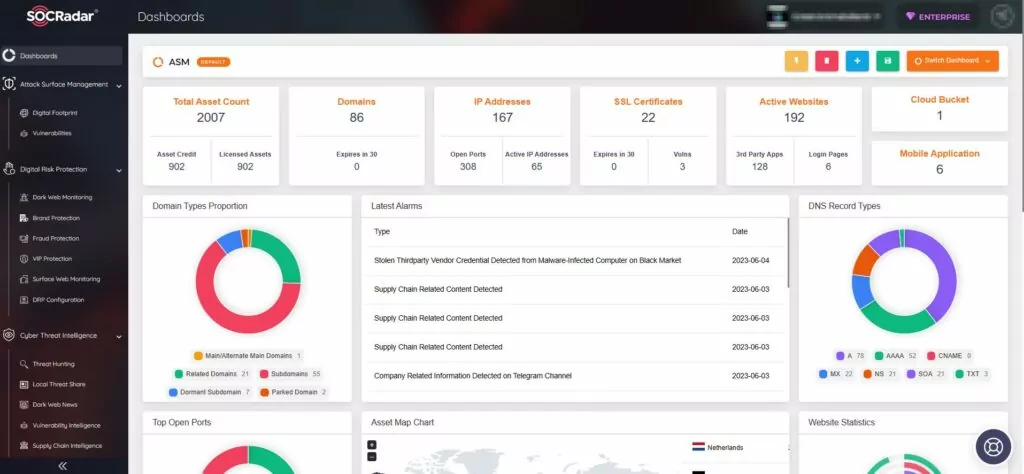The image size is (1024, 474).
Task: Click the Mobile Application card
Action: 940,163
